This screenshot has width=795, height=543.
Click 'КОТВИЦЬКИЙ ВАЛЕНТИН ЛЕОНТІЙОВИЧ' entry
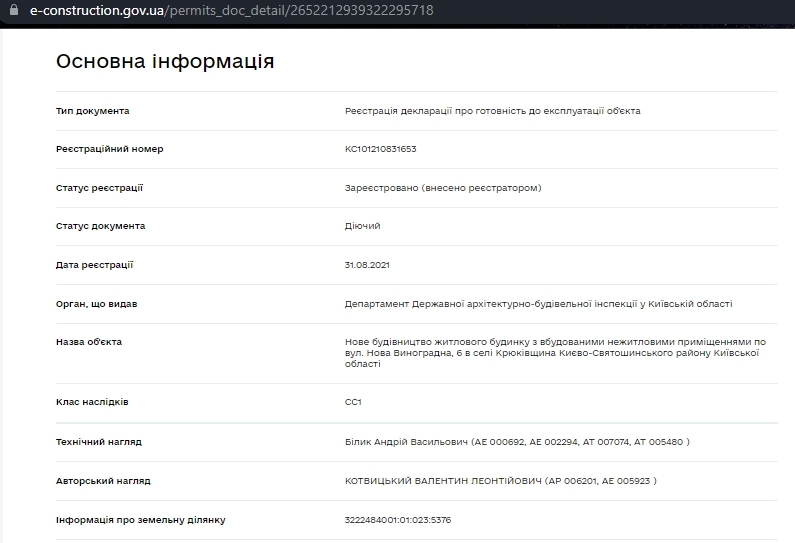tap(500, 481)
